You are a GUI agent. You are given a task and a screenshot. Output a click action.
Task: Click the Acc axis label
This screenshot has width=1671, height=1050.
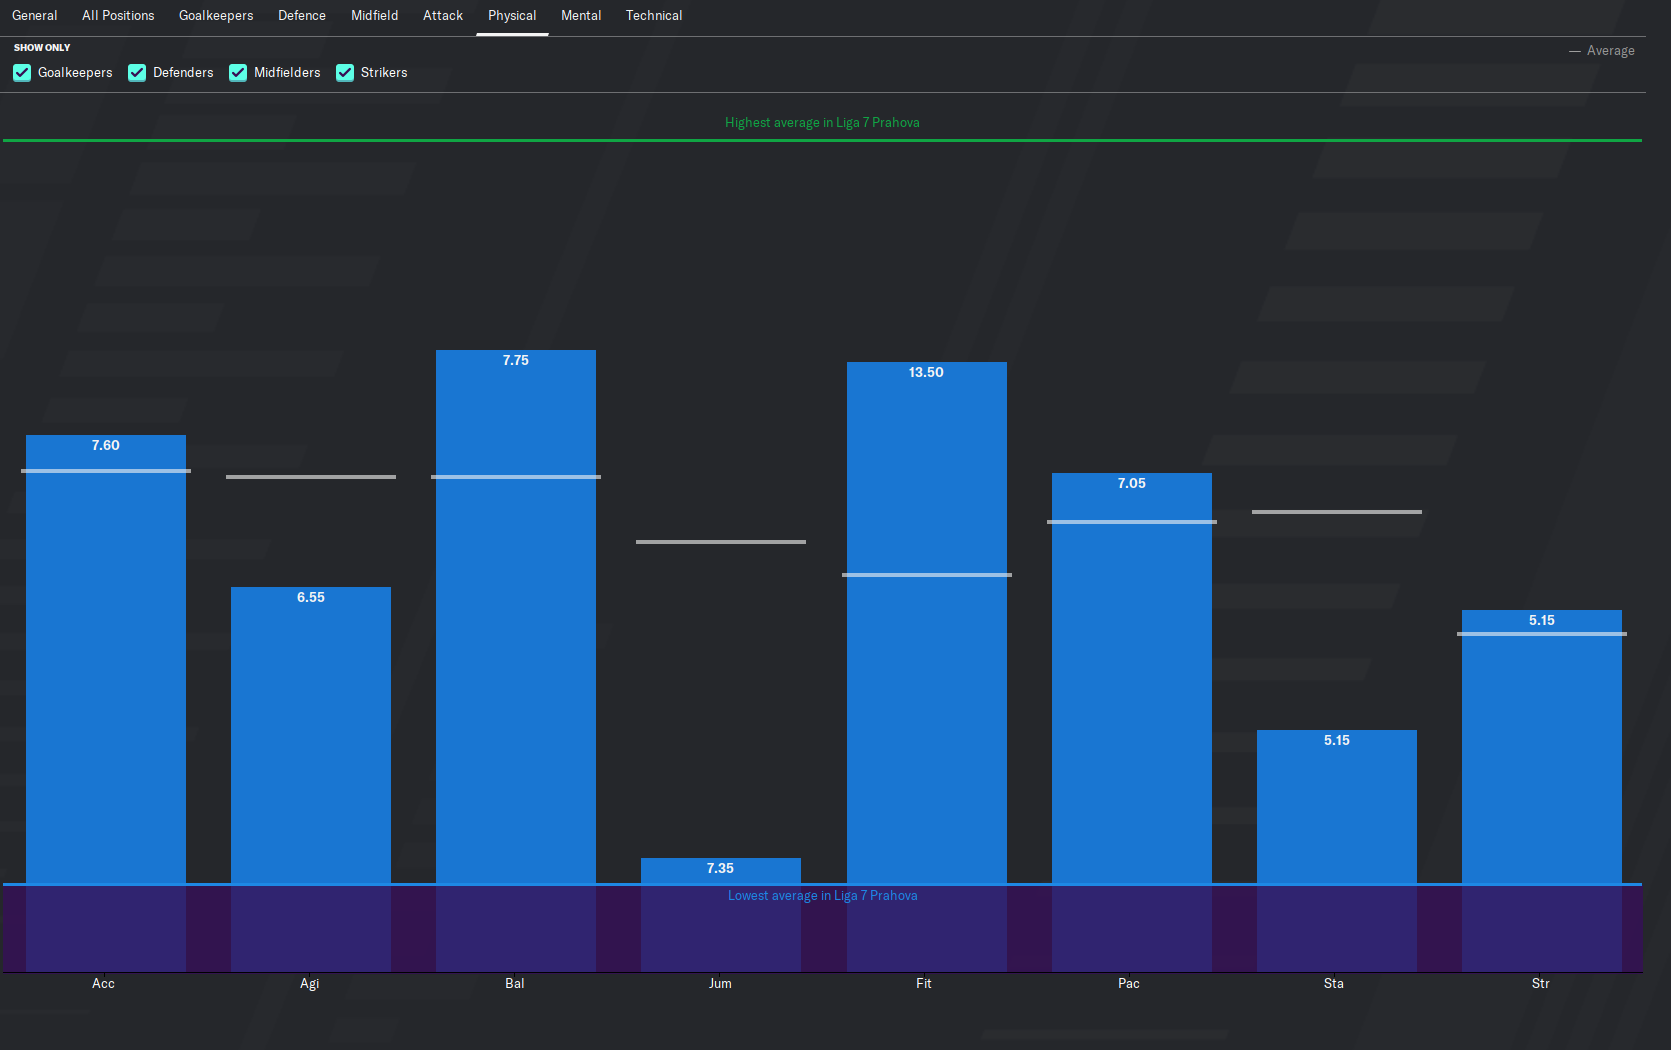pos(104,984)
